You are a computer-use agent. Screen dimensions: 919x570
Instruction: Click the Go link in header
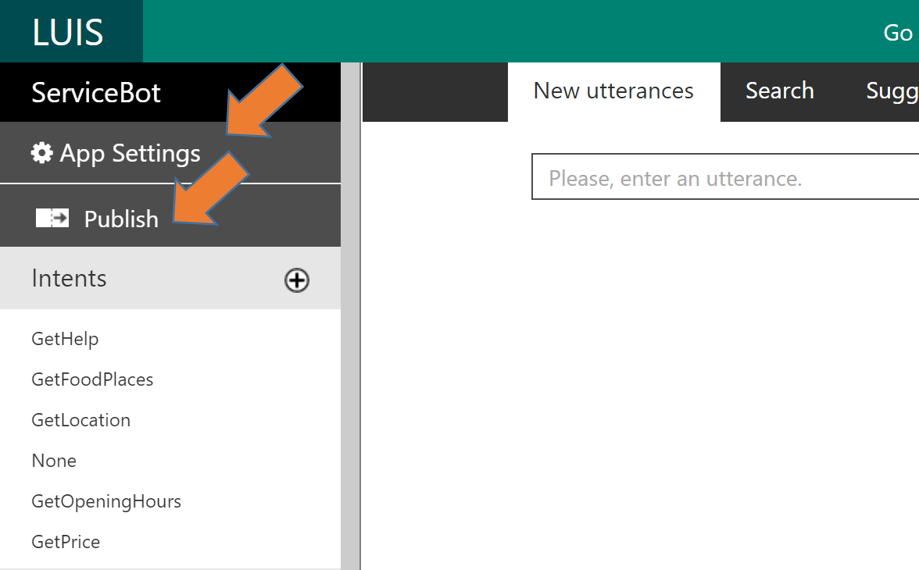tap(898, 33)
